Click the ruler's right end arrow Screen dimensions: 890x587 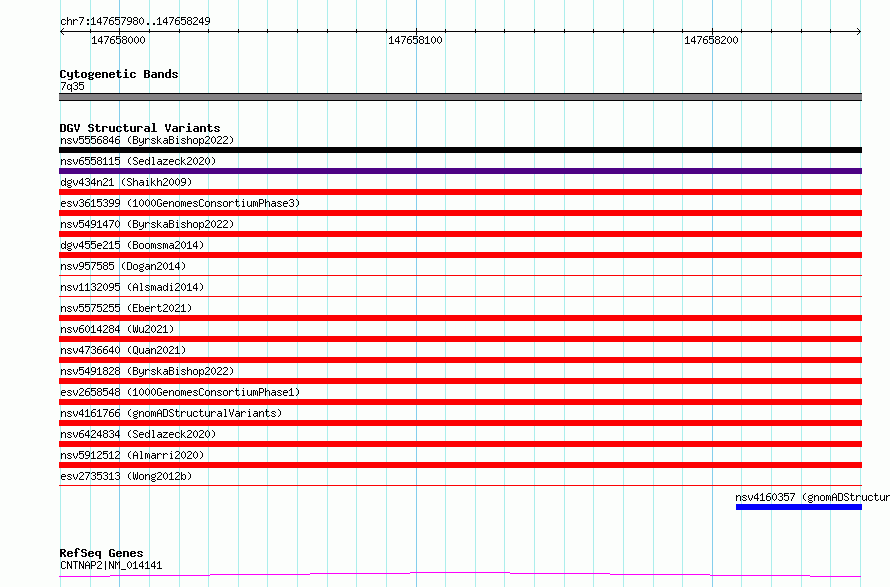859,32
